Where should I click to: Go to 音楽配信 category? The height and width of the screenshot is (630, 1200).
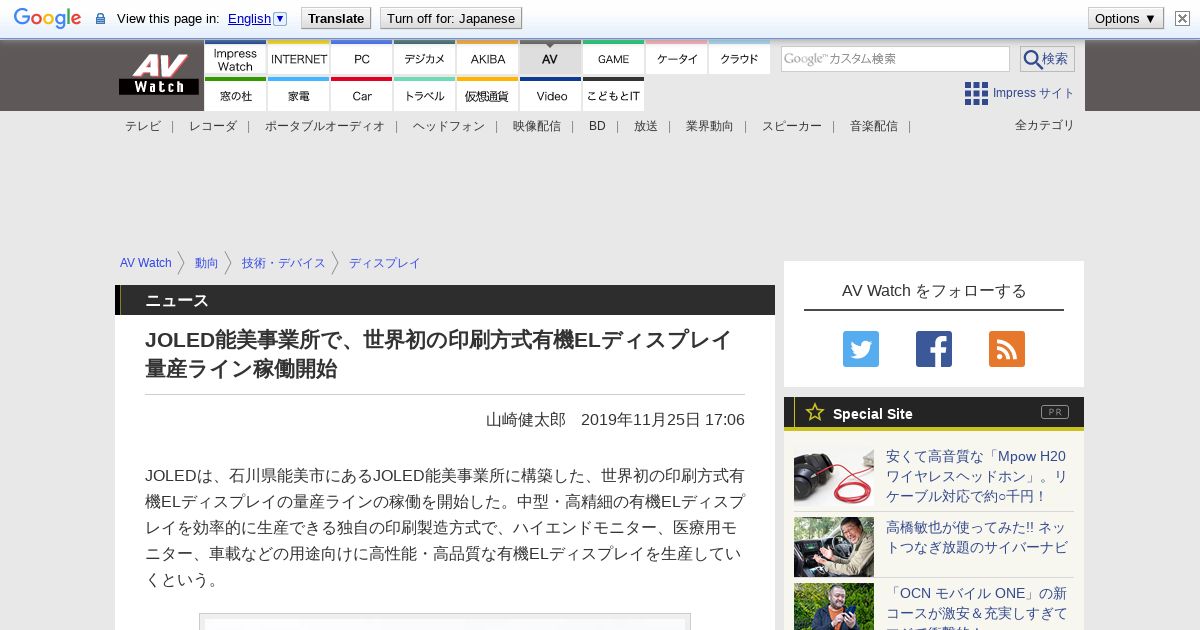pyautogui.click(x=874, y=126)
